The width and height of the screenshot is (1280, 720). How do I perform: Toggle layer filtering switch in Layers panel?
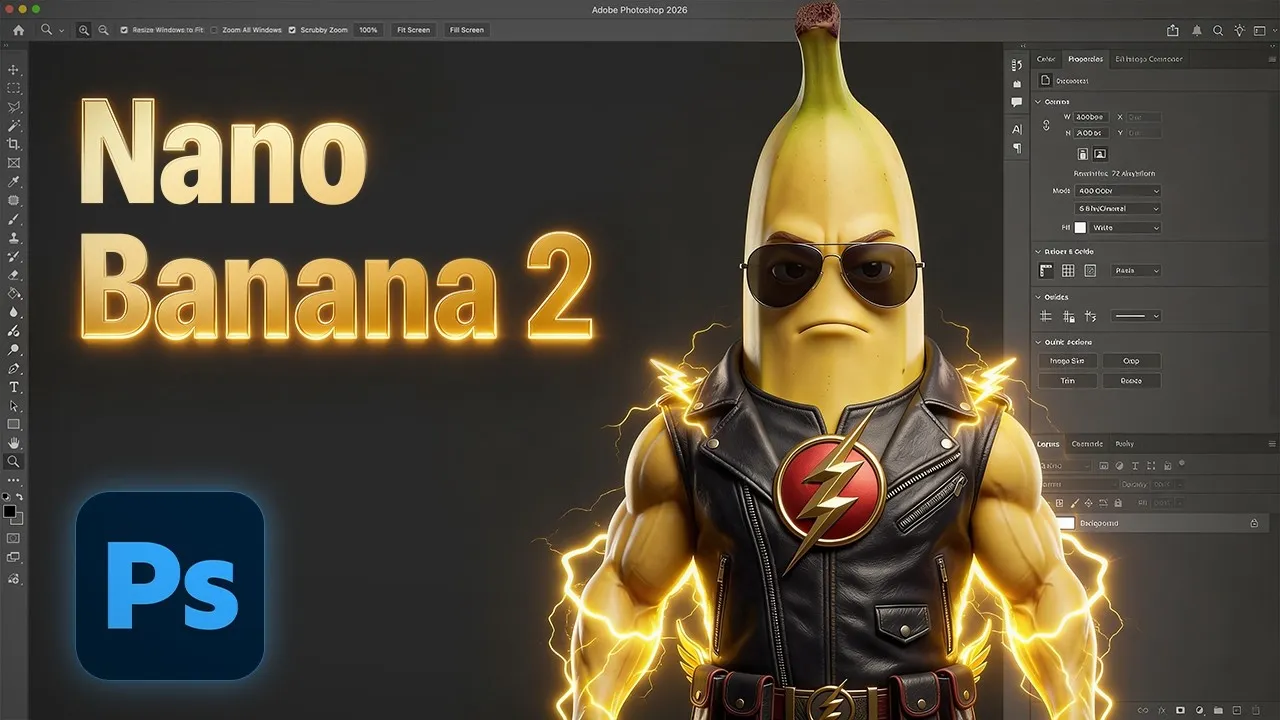click(1181, 464)
